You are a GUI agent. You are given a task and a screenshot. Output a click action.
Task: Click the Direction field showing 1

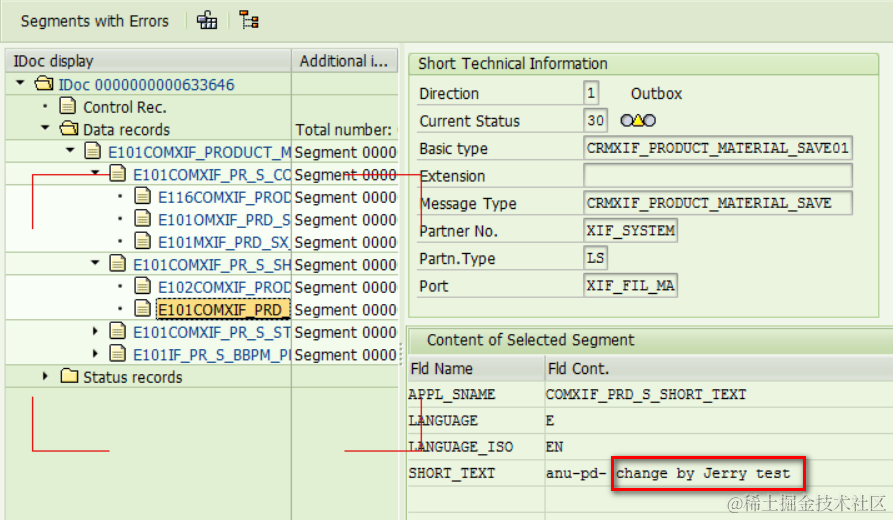pyautogui.click(x=591, y=93)
